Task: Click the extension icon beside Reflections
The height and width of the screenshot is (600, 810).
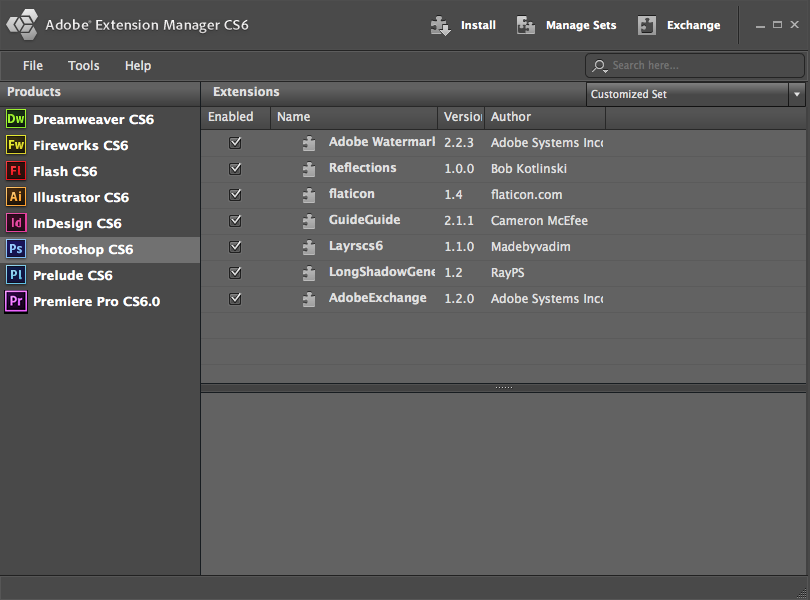Action: click(309, 169)
